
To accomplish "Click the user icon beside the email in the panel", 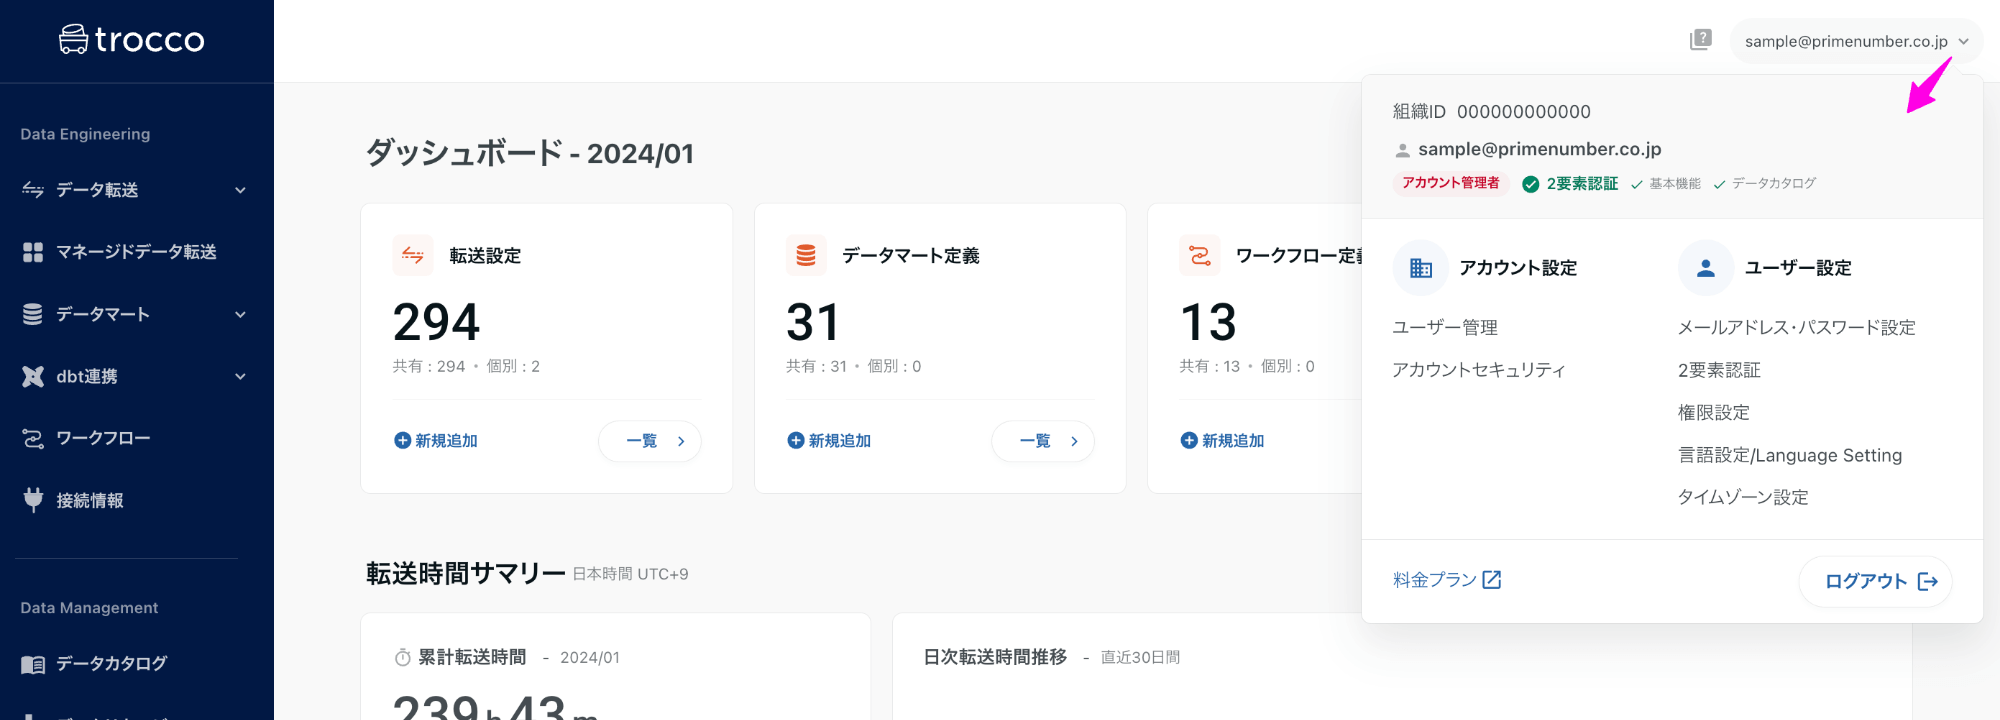I will (x=1403, y=151).
